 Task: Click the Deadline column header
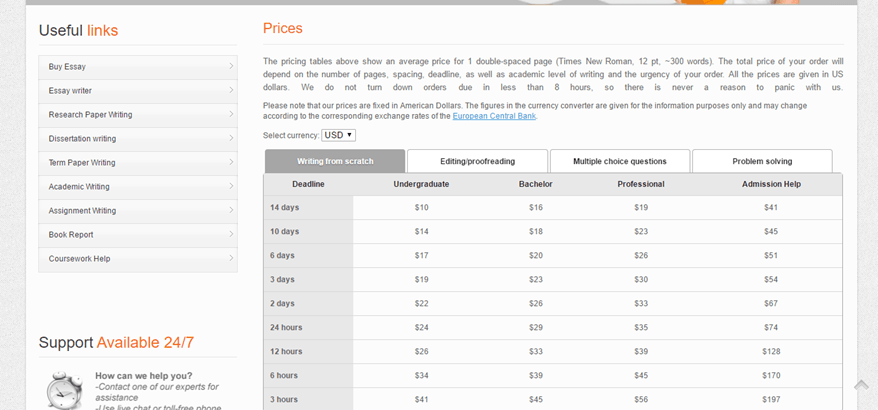coord(308,184)
